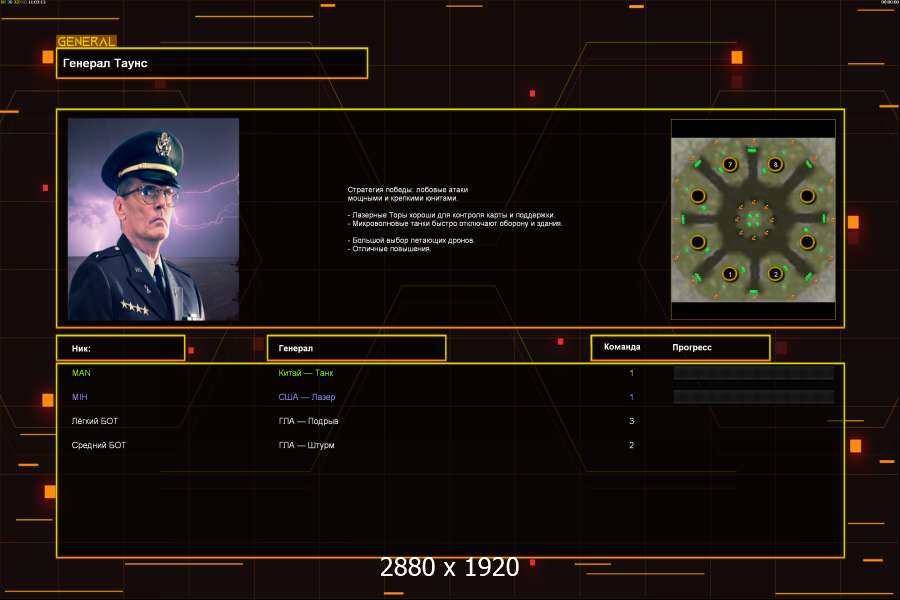Click MIH's loading progress bar
This screenshot has width=900, height=600.
click(753, 397)
